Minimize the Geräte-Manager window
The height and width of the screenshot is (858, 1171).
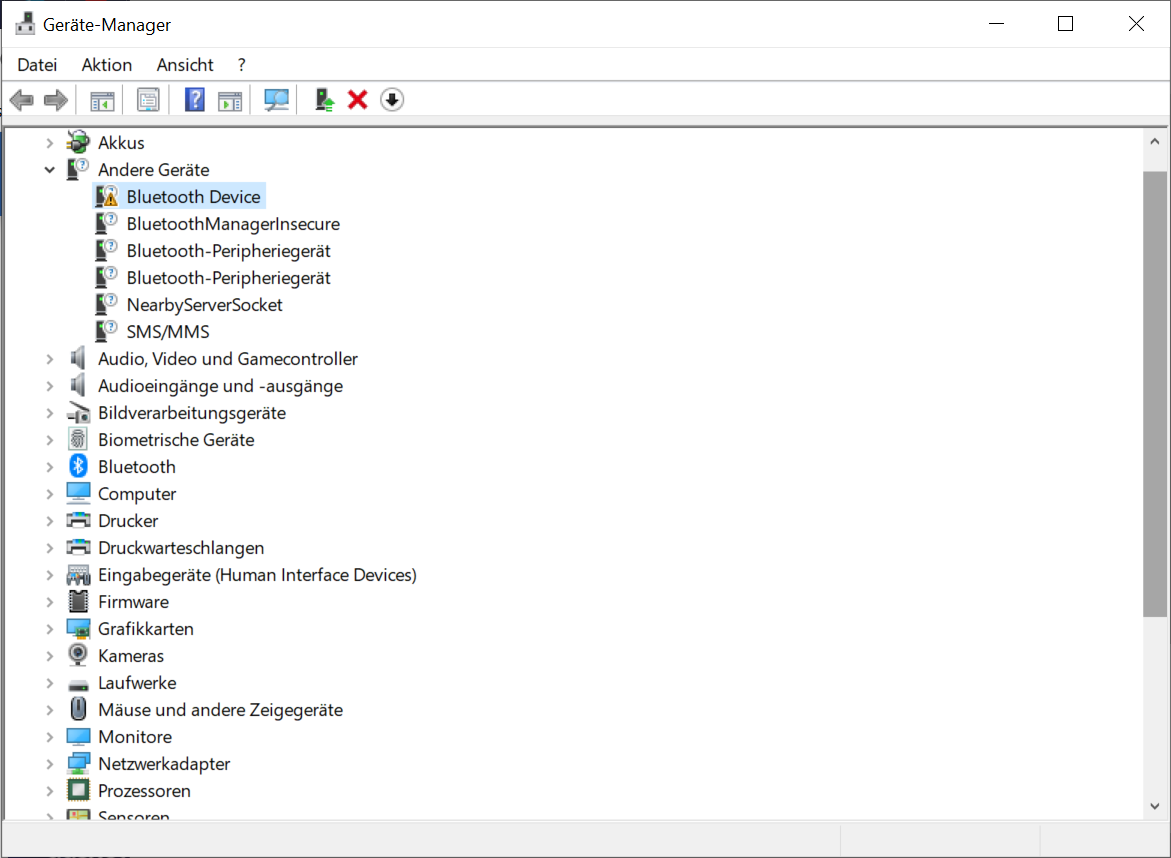996,24
